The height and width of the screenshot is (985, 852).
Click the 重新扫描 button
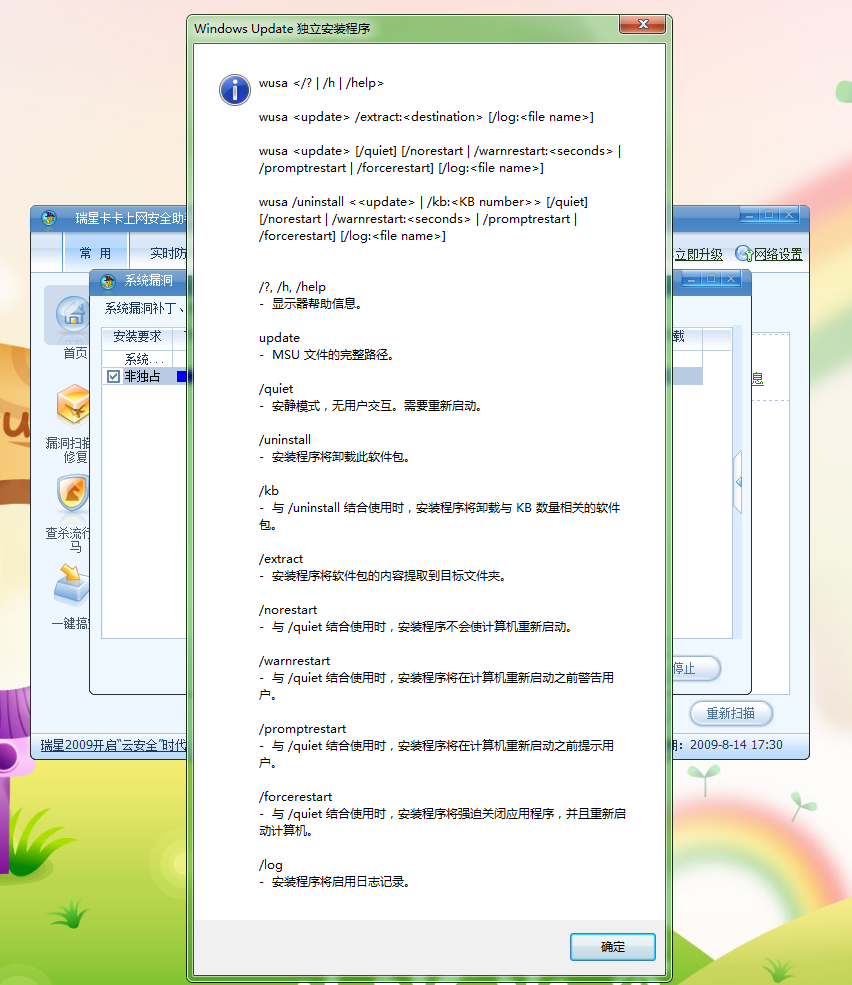pyautogui.click(x=731, y=714)
